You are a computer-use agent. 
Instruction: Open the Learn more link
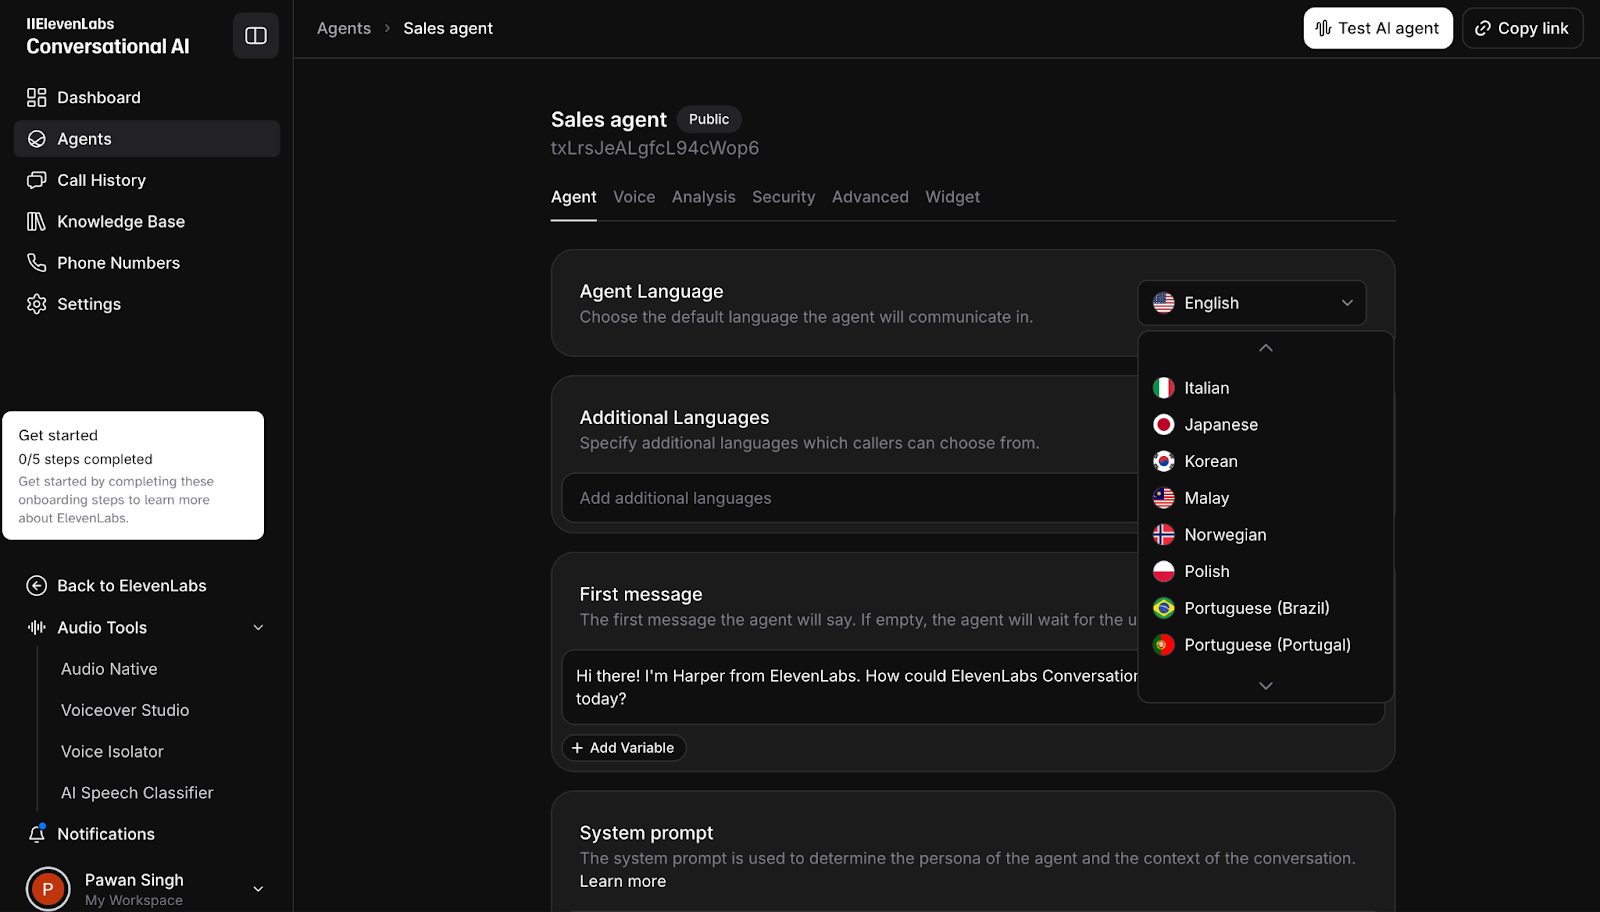pyautogui.click(x=623, y=881)
